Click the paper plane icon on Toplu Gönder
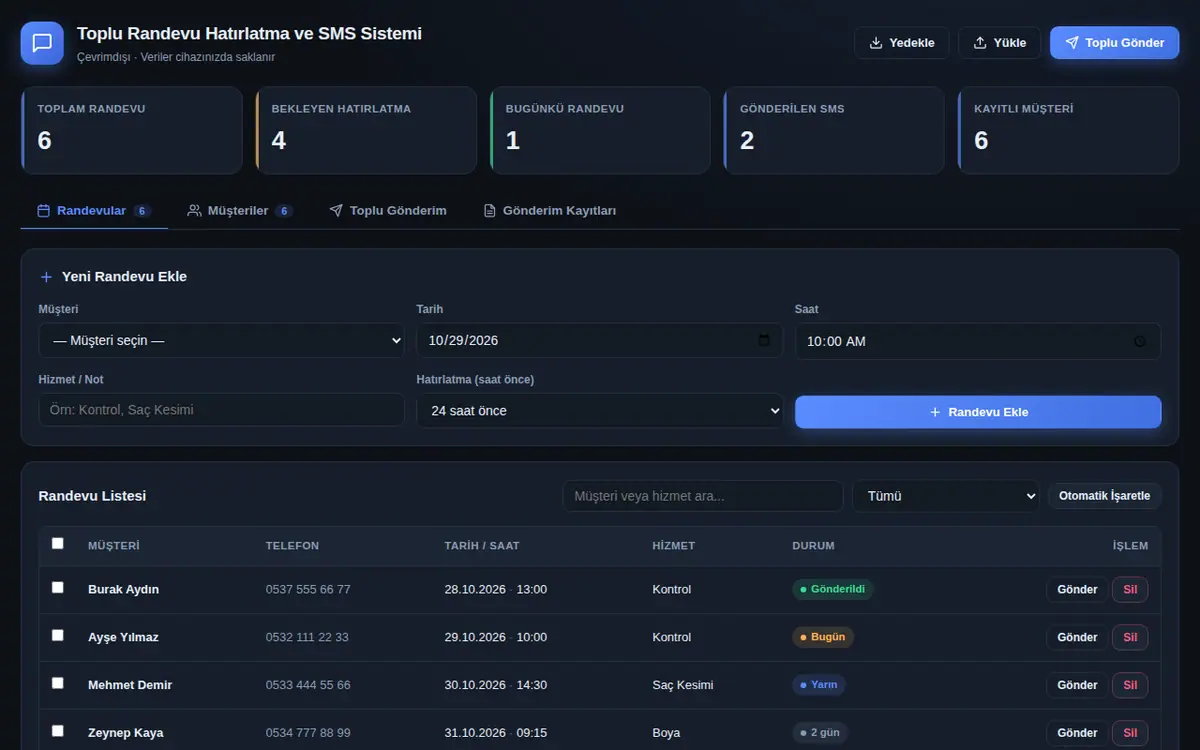 click(x=1072, y=43)
